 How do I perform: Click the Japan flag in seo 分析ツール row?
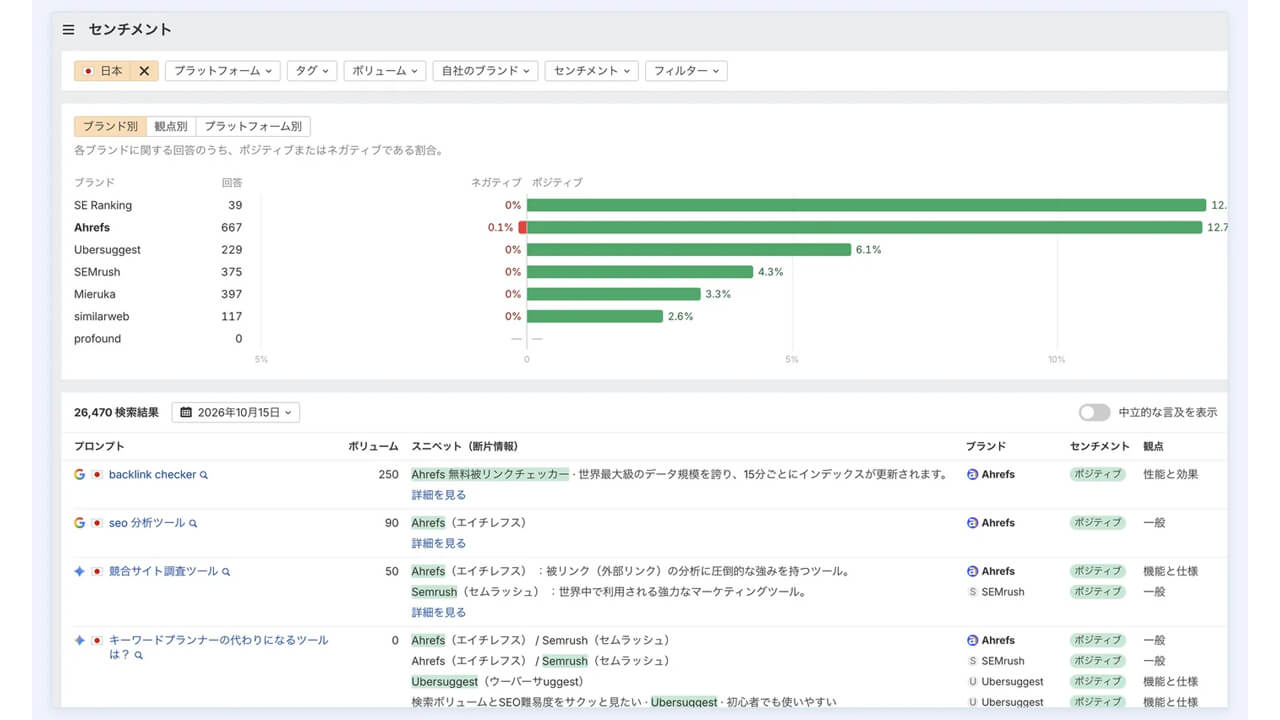click(97, 523)
